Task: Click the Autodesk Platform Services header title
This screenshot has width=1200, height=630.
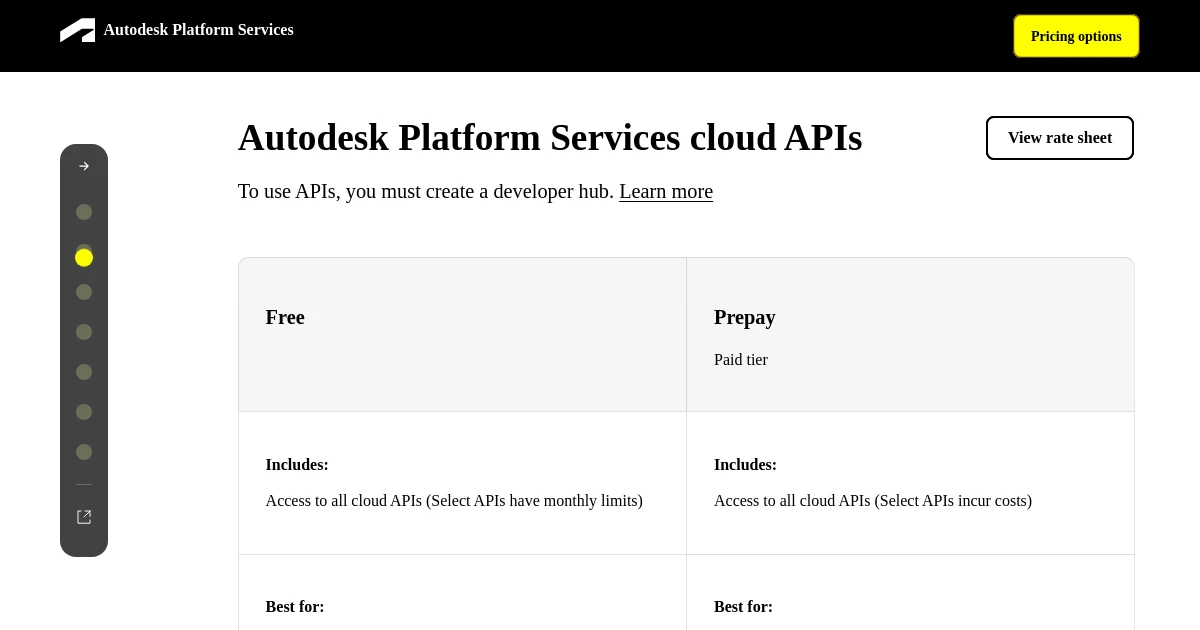Action: pos(198,30)
